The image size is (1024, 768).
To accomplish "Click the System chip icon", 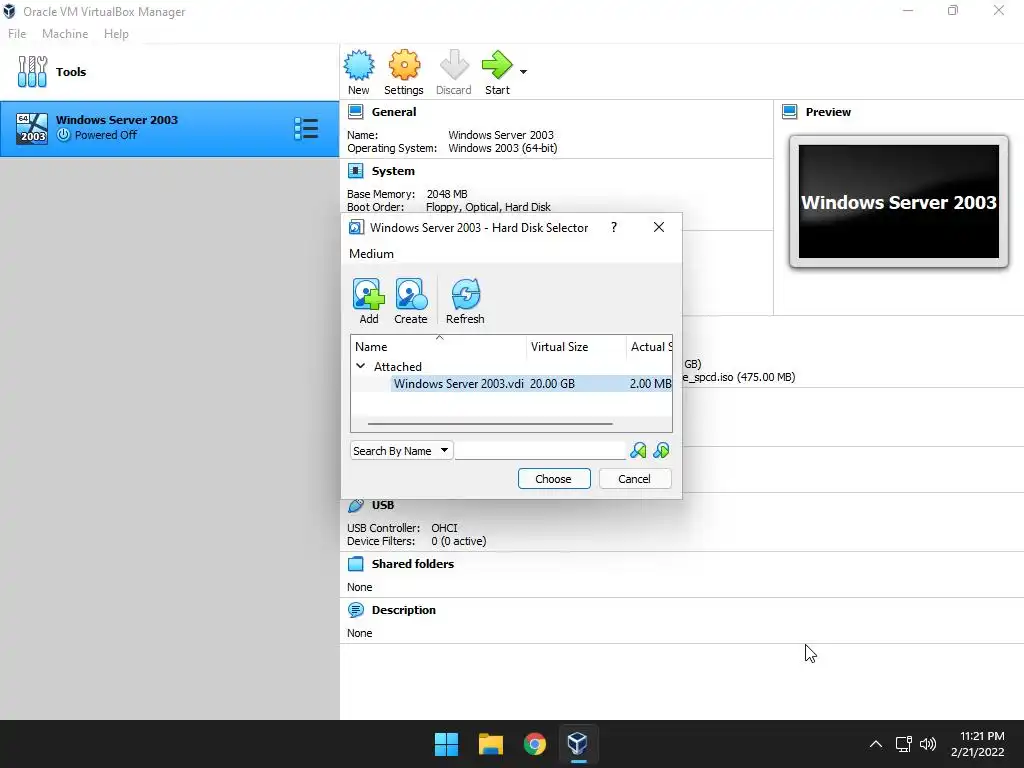I will coord(356,171).
